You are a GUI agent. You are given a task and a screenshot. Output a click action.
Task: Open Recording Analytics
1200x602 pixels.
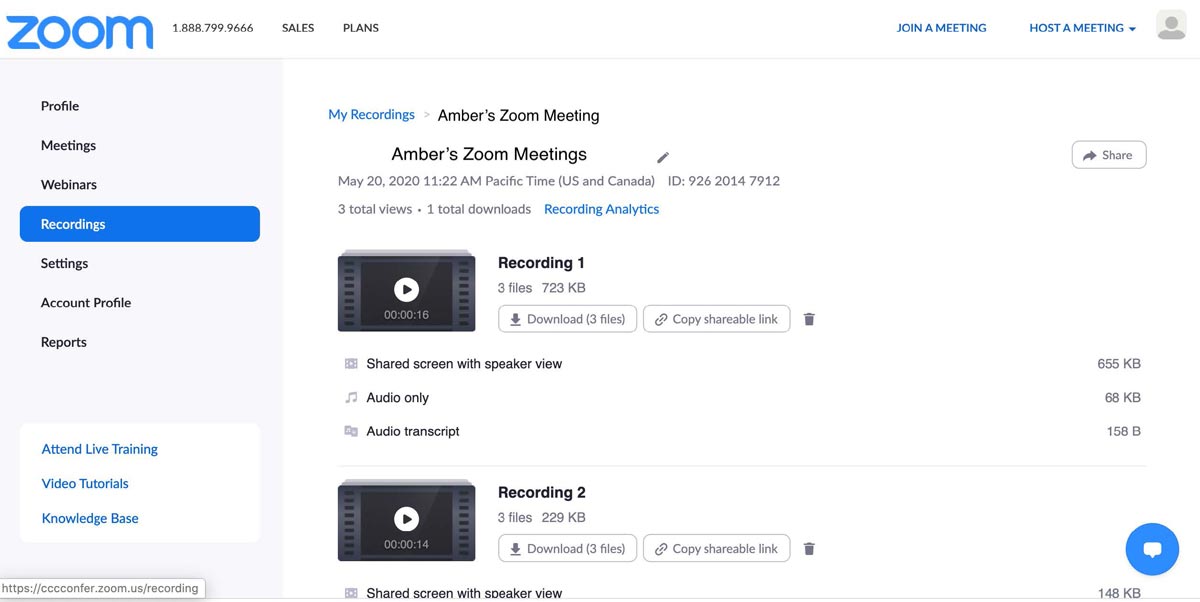[x=601, y=208]
